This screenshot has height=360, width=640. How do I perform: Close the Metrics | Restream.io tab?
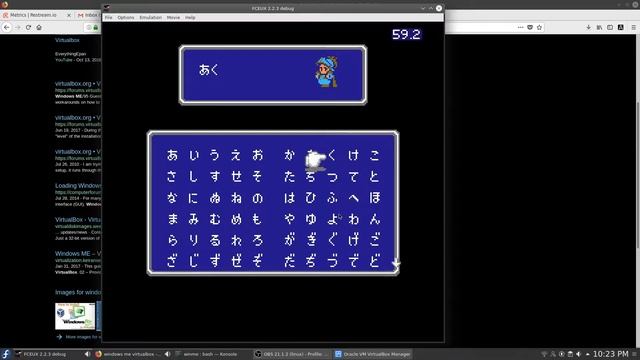69,15
